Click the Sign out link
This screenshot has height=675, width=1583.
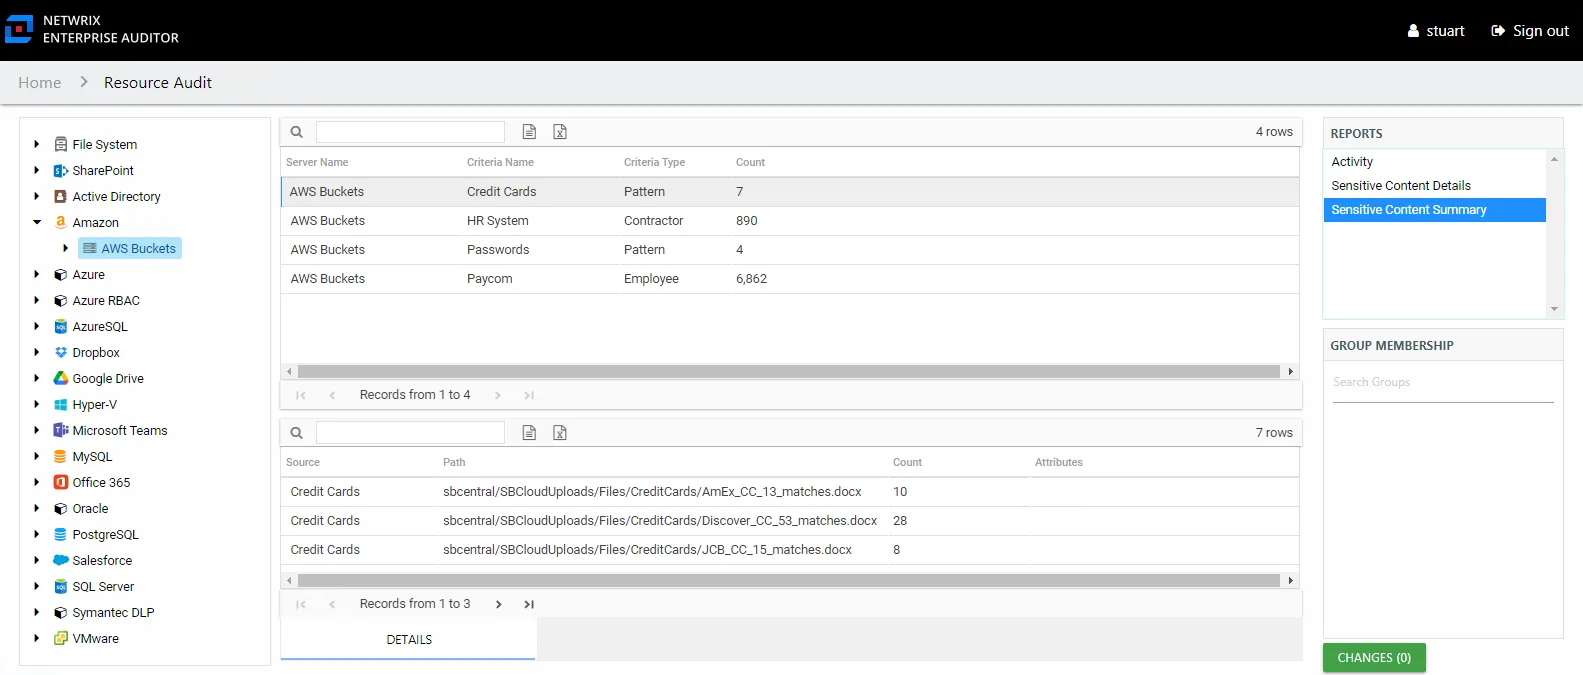(x=1530, y=31)
